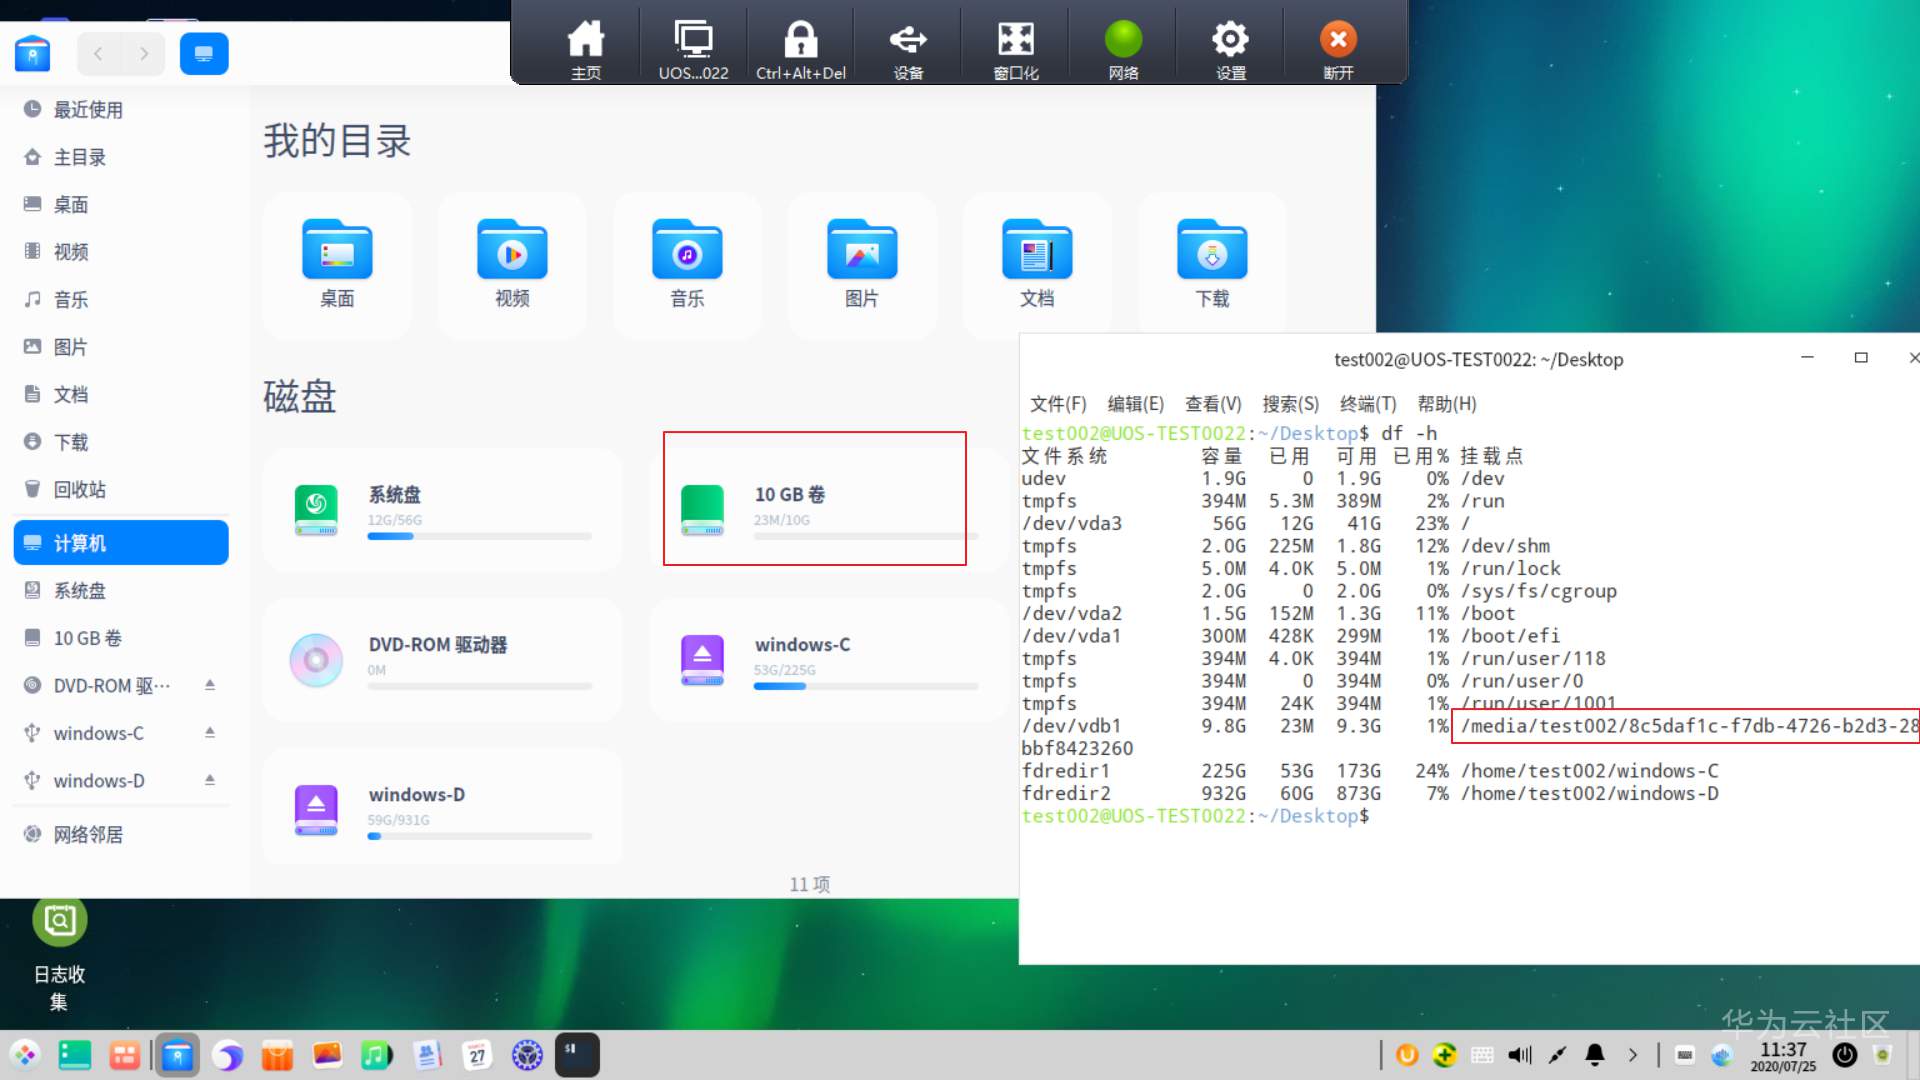Open the DVD-ROM 驱动器 disc icon
The width and height of the screenshot is (1920, 1080).
pyautogui.click(x=316, y=659)
